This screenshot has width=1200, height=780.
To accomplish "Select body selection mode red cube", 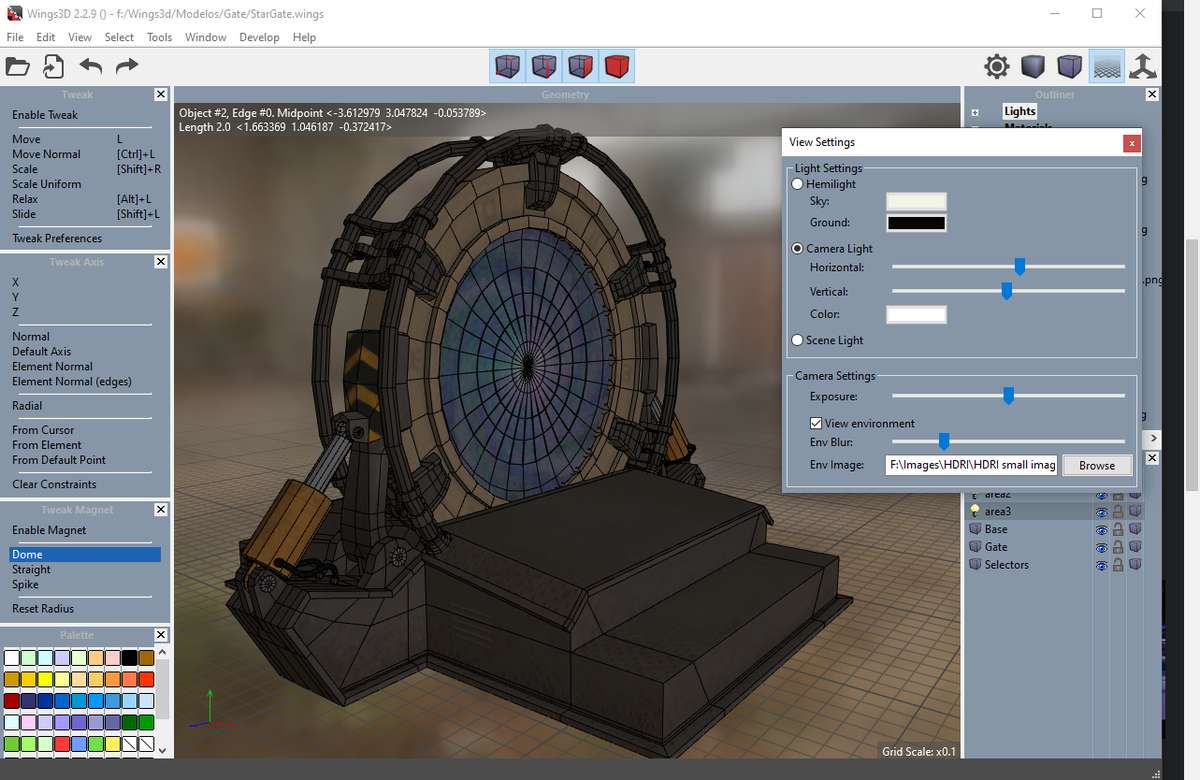I will point(617,67).
